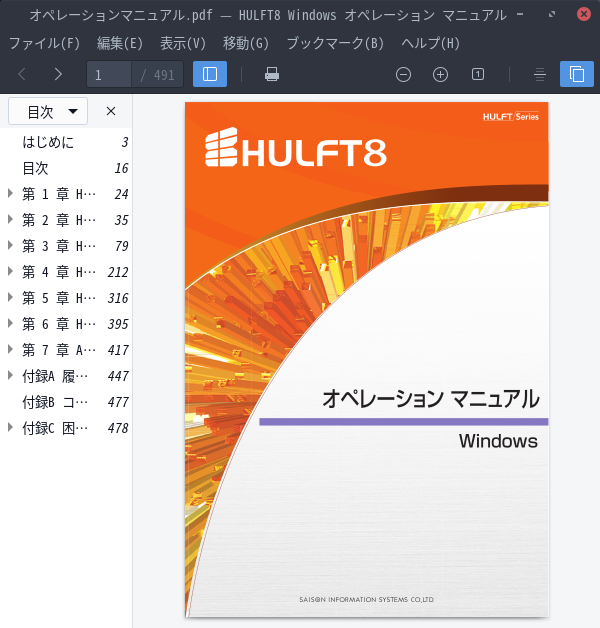Minimize the window with the dash button
Image resolution: width=600 pixels, height=628 pixels.
point(520,14)
